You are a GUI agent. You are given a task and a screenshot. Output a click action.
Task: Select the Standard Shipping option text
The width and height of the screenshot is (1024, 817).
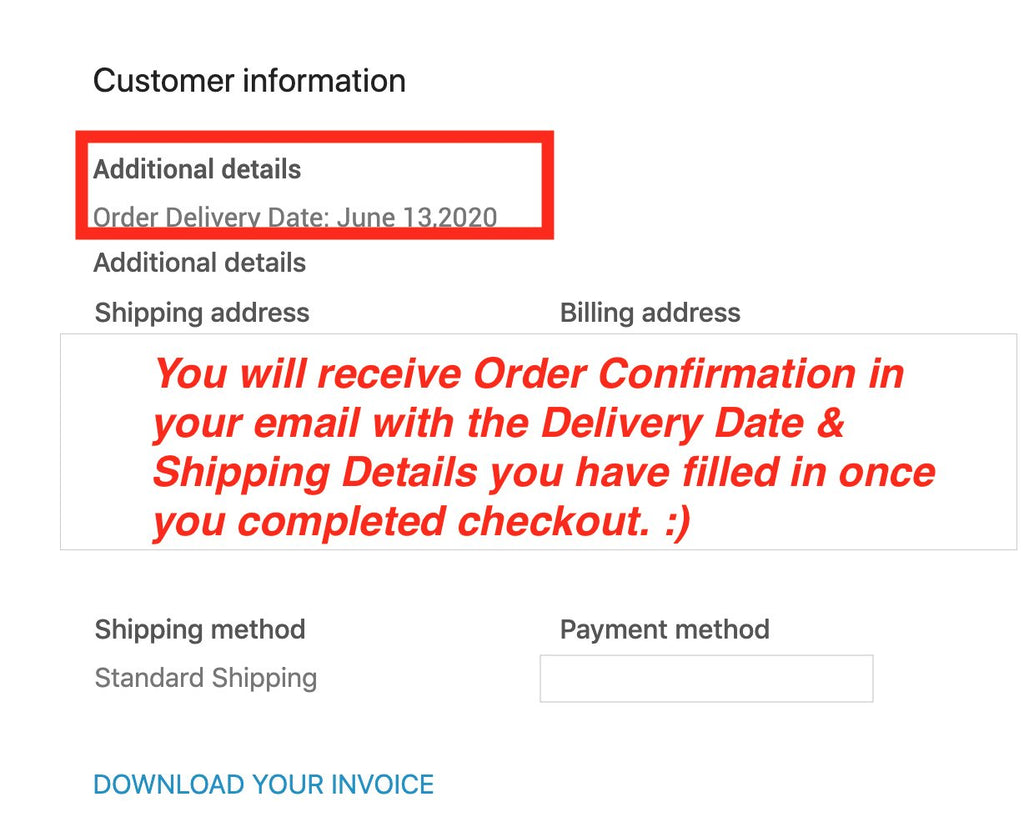(x=206, y=678)
